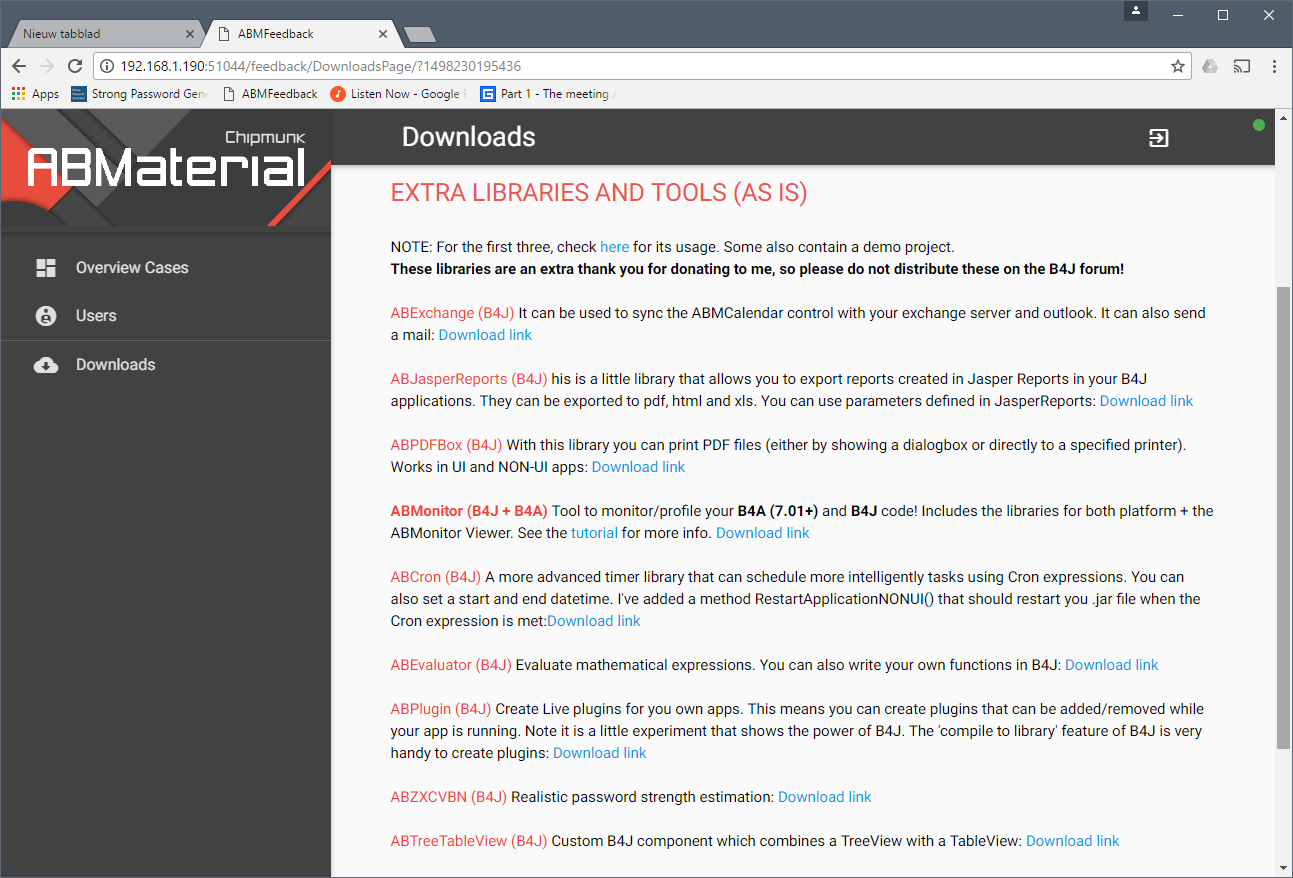Open the ABExchange Download link
Image resolution: width=1293 pixels, height=878 pixels.
(x=485, y=334)
